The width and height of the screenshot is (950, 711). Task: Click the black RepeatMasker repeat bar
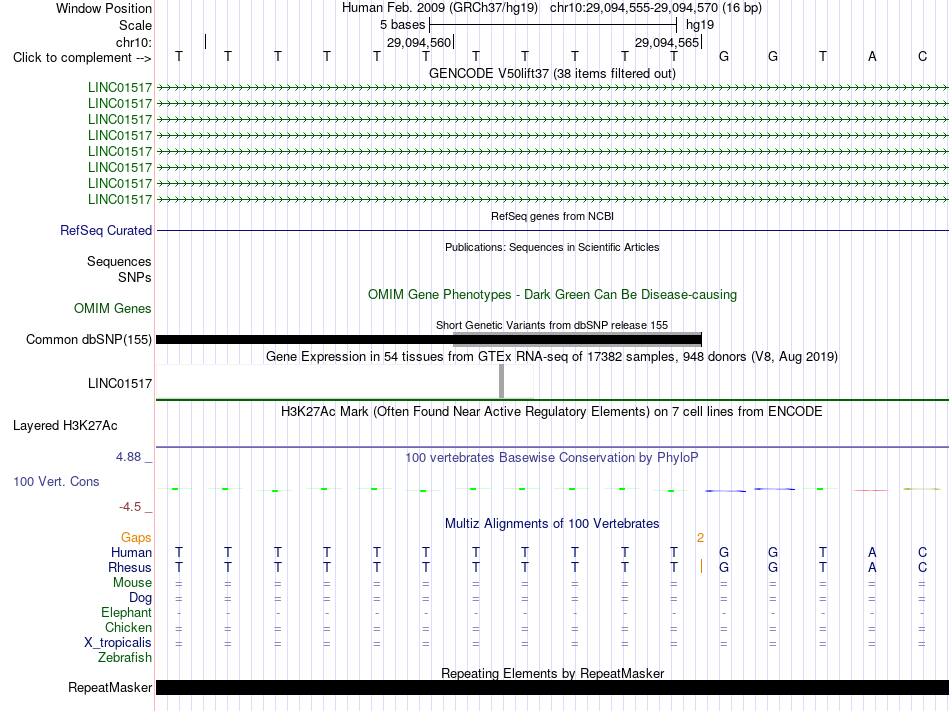click(552, 687)
